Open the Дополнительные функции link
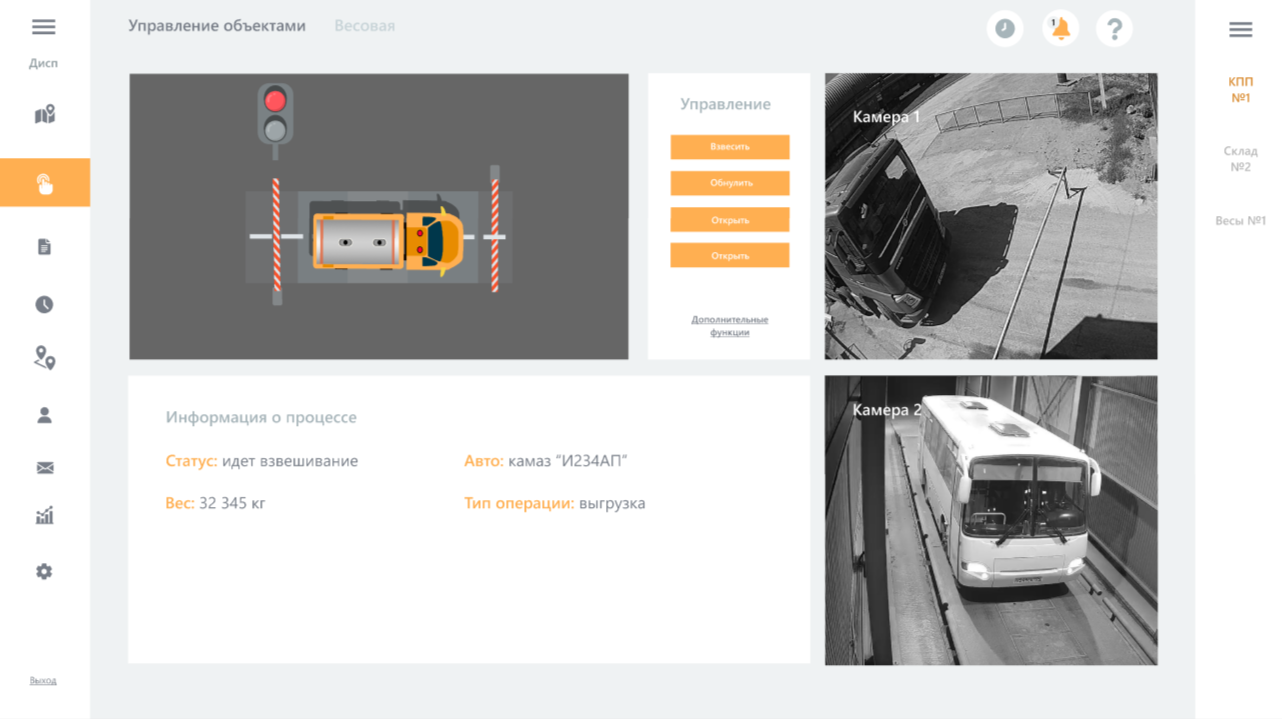Screen dimensions: 1282x719 pyautogui.click(x=729, y=326)
